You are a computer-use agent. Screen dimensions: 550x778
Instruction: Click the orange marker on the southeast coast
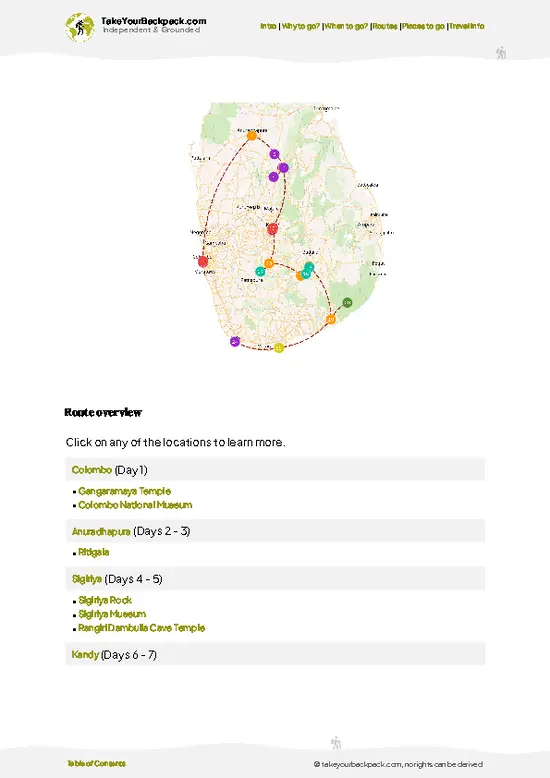click(x=331, y=319)
